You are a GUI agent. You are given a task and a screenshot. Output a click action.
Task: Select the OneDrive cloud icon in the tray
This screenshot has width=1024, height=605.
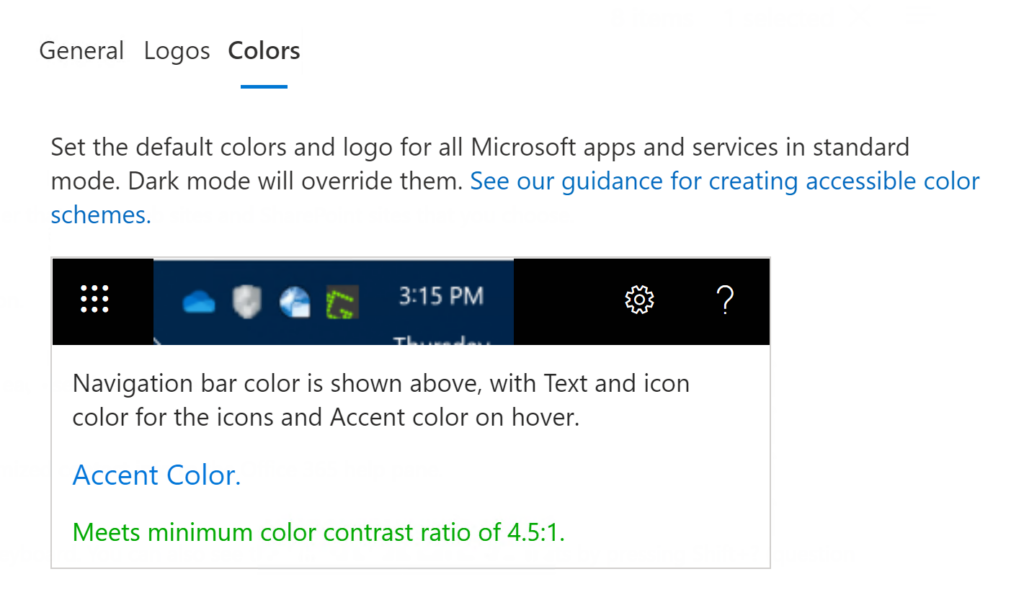(198, 300)
